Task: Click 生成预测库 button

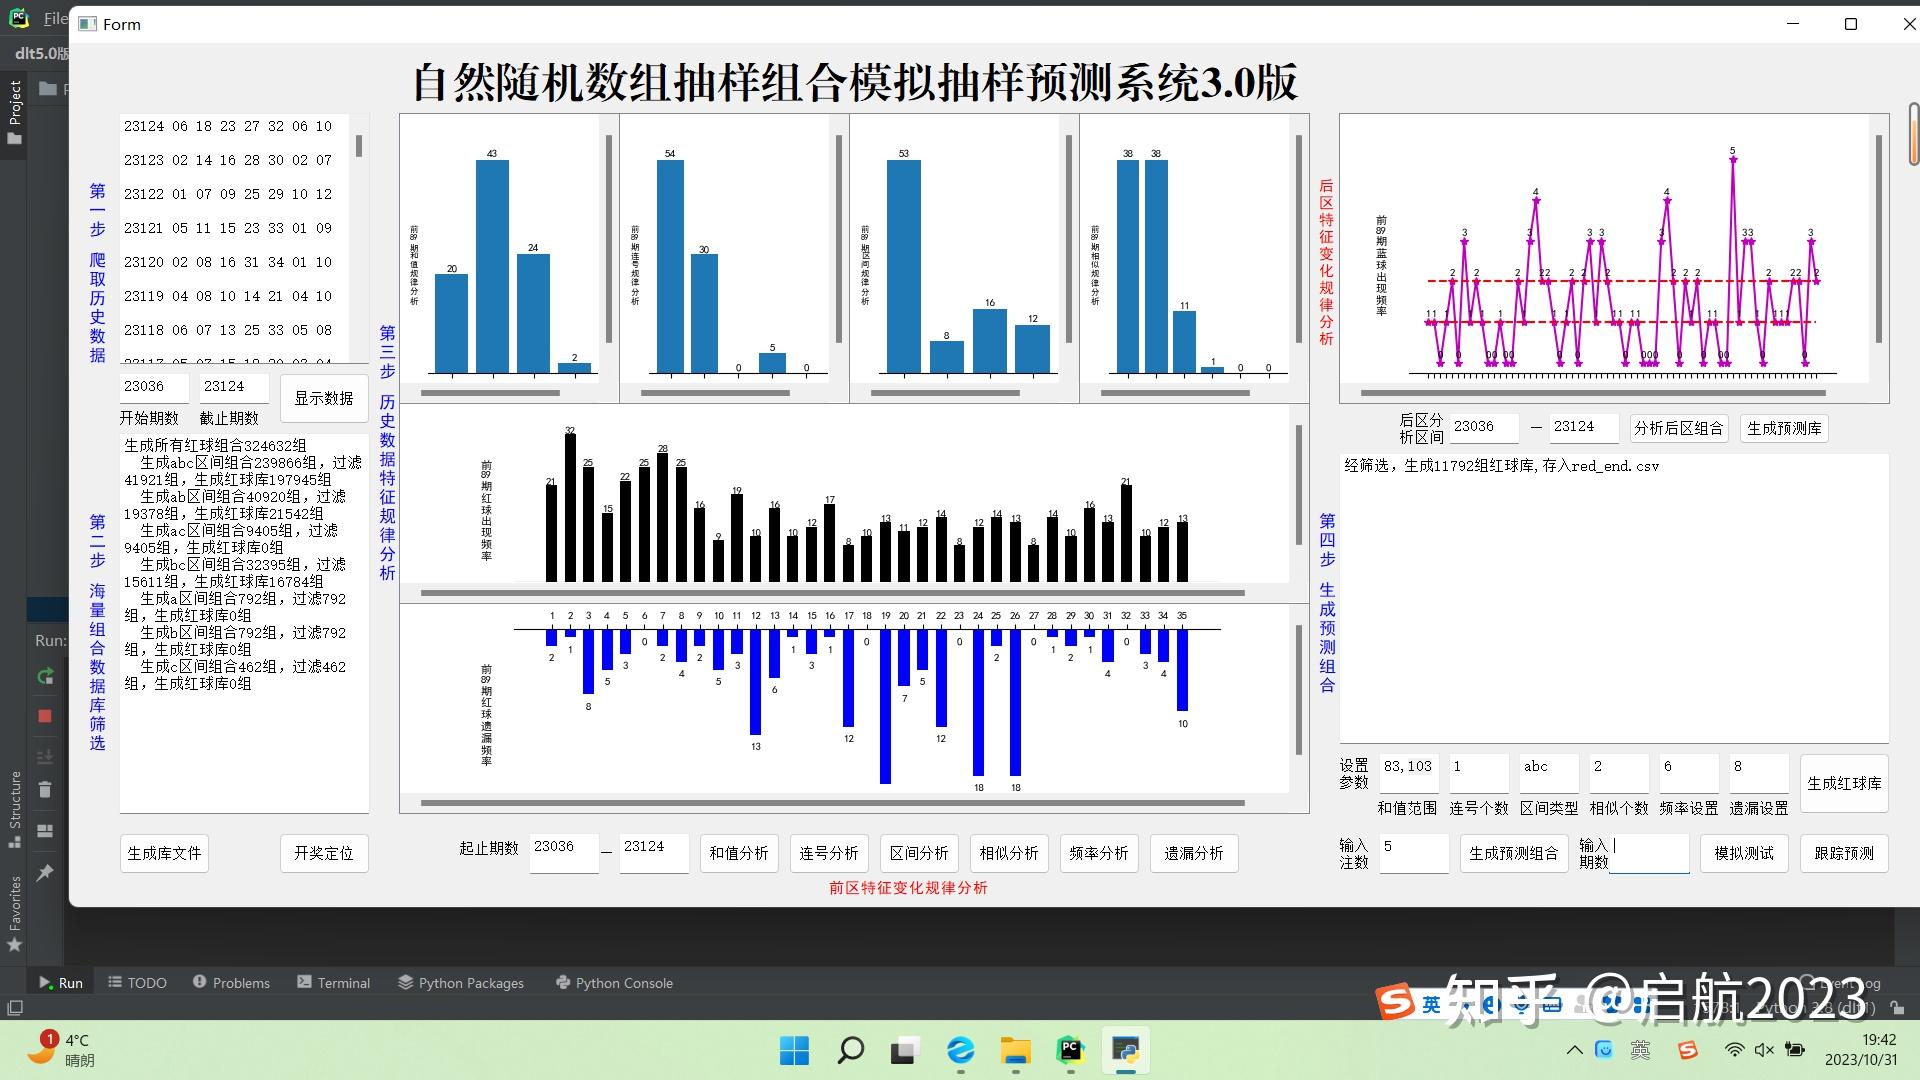Action: point(1784,428)
